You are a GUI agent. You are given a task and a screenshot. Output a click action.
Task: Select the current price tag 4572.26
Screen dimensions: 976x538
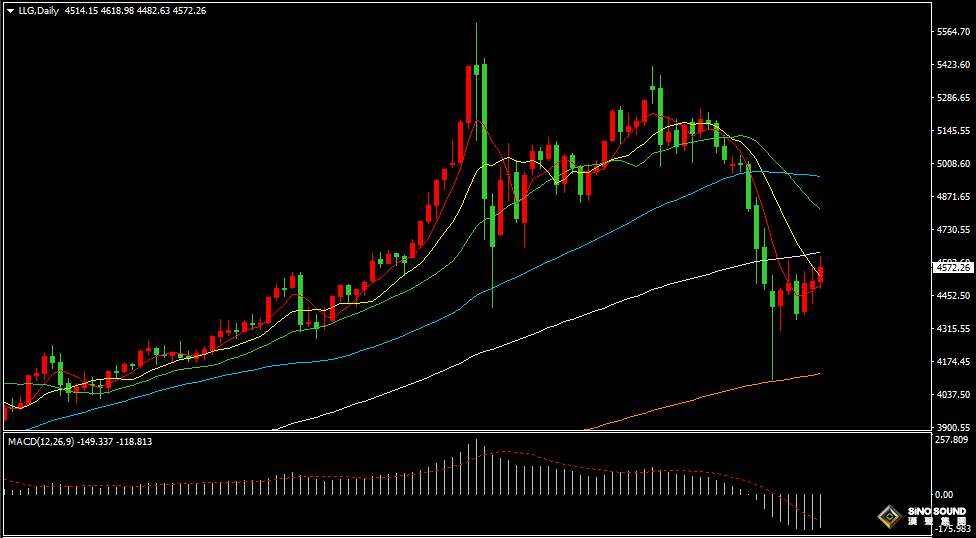[953, 268]
